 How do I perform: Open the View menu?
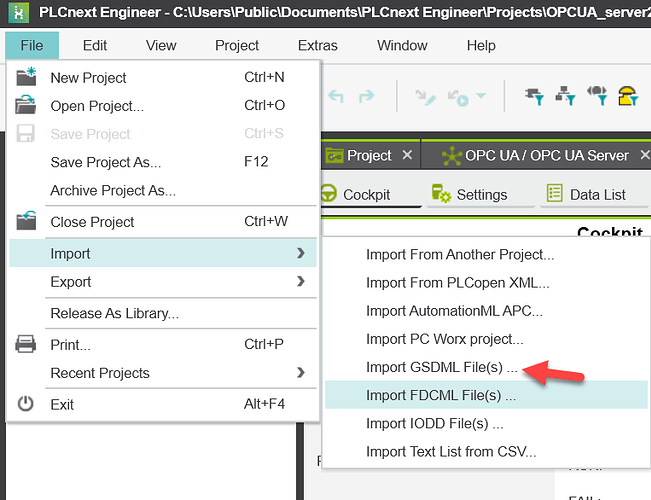(161, 45)
